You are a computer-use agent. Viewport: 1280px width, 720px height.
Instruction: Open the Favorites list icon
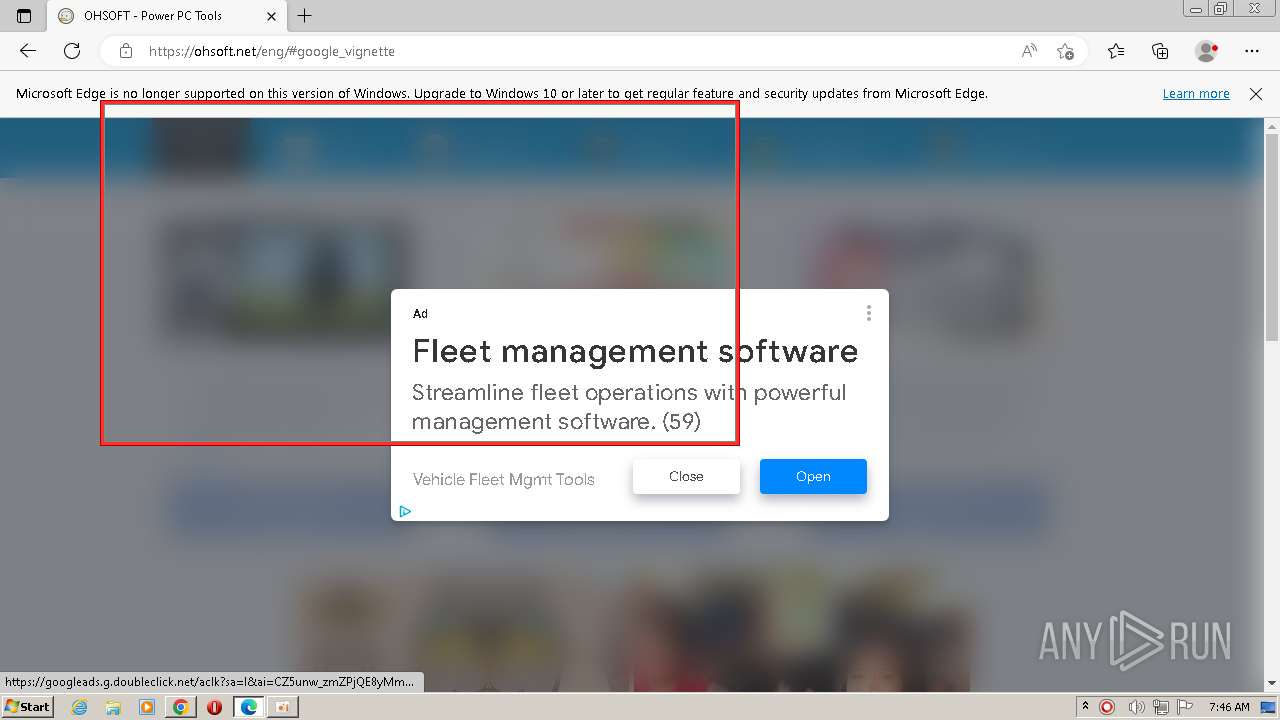click(x=1116, y=51)
